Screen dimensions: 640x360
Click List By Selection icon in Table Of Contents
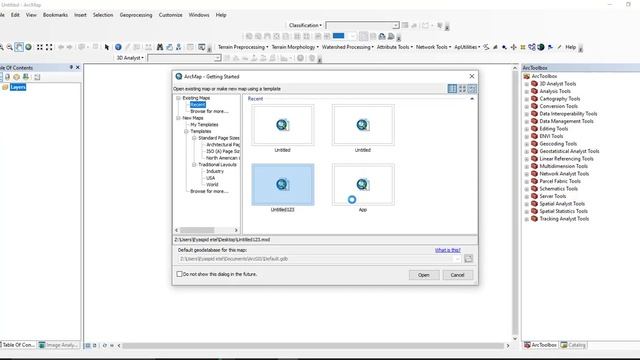[26, 77]
